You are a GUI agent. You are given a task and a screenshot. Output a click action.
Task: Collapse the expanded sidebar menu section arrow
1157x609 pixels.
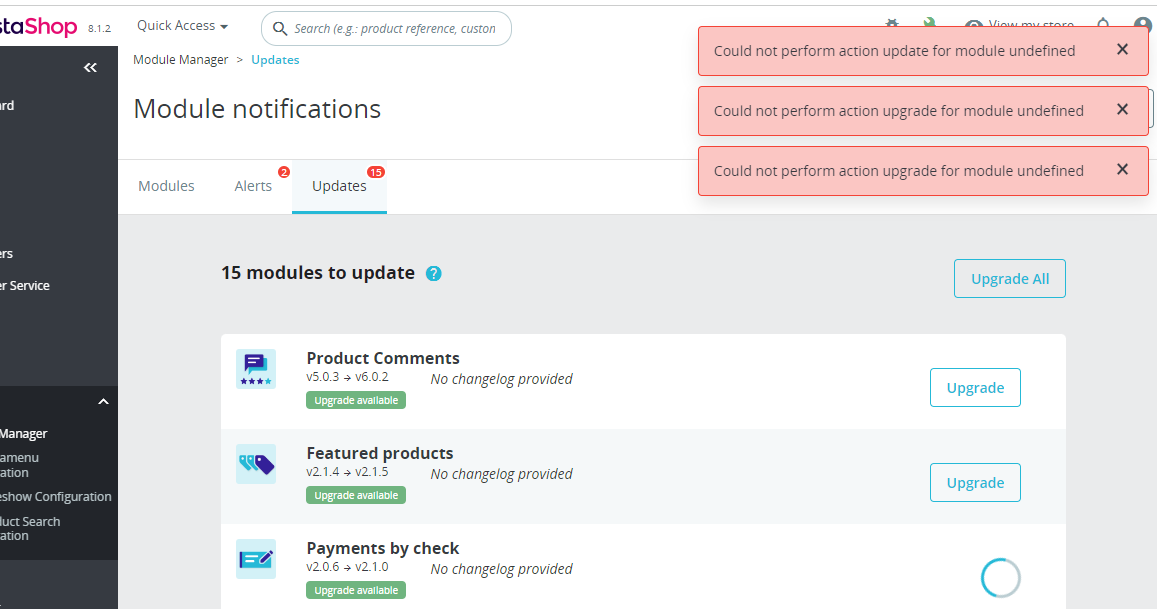click(103, 402)
